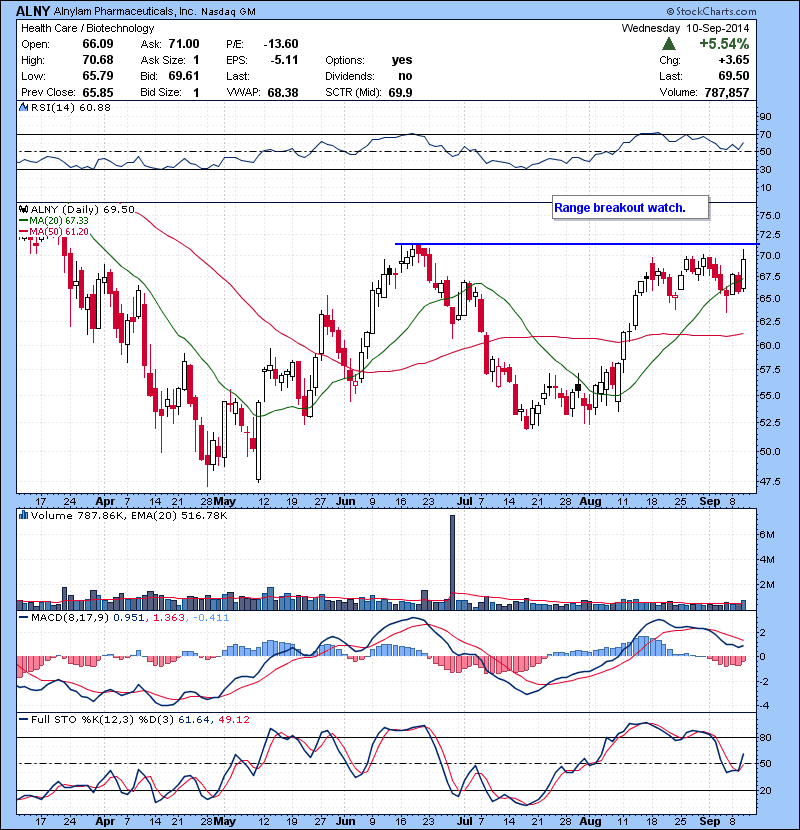Image resolution: width=800 pixels, height=830 pixels.
Task: Click the green up-triangle change indicator
Action: 669,44
